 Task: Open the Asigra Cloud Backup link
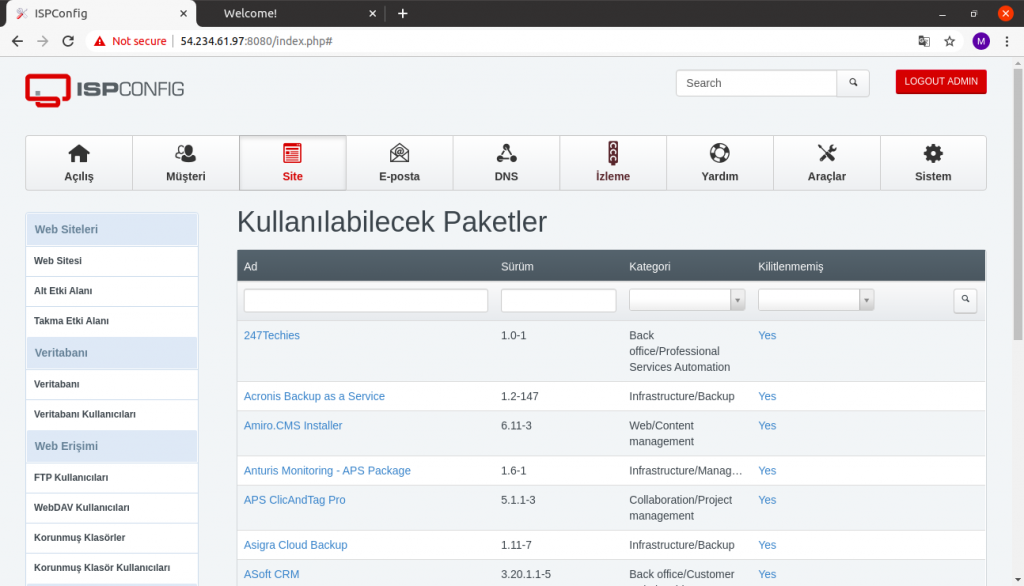pyautogui.click(x=295, y=545)
